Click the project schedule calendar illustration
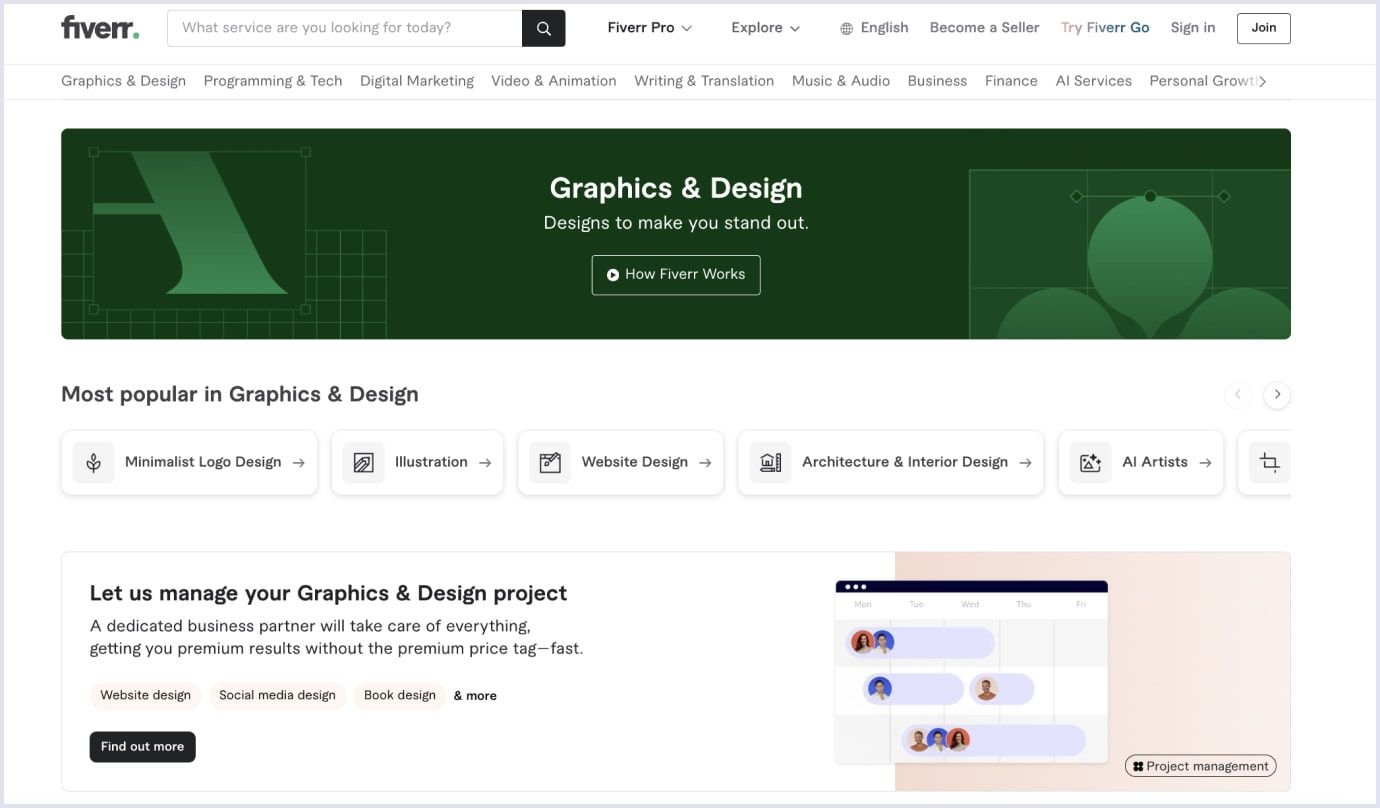 point(971,672)
